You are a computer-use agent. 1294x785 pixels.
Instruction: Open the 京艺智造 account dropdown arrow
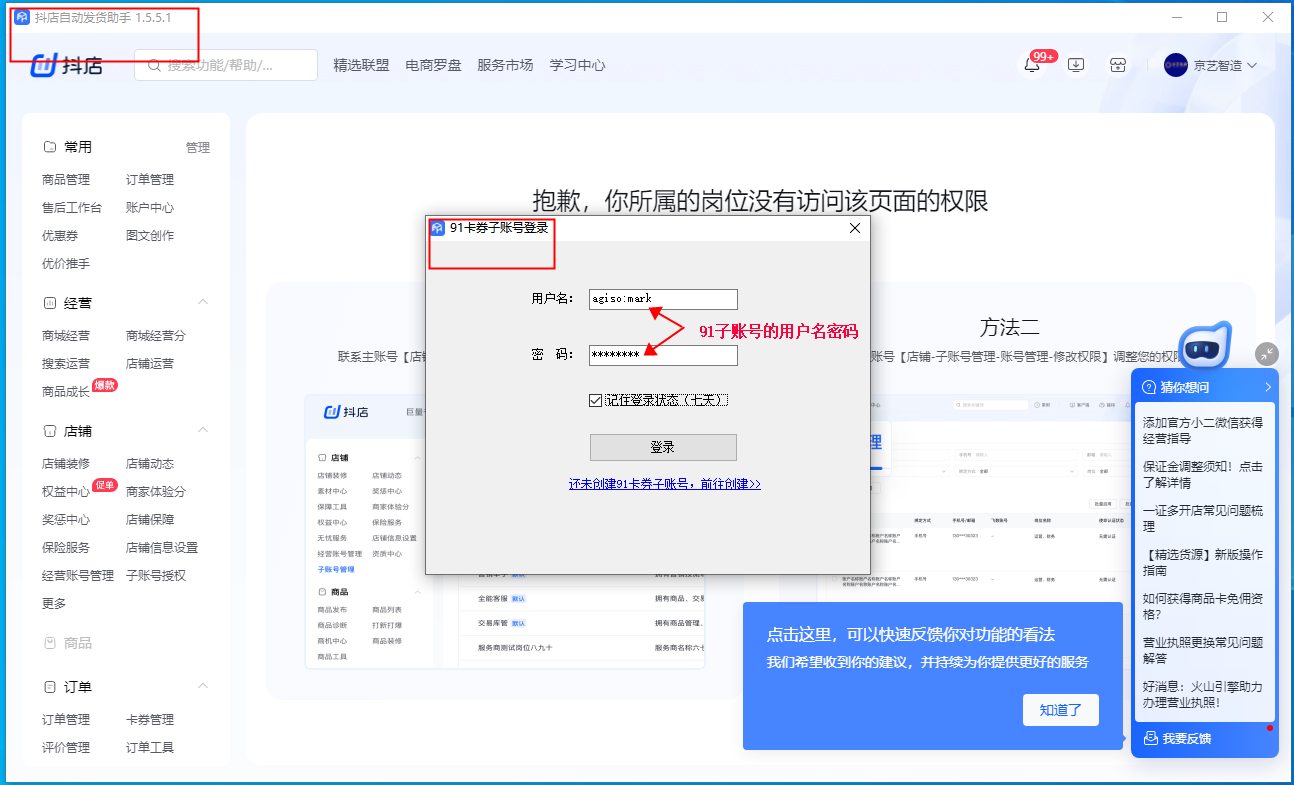tap(1252, 66)
